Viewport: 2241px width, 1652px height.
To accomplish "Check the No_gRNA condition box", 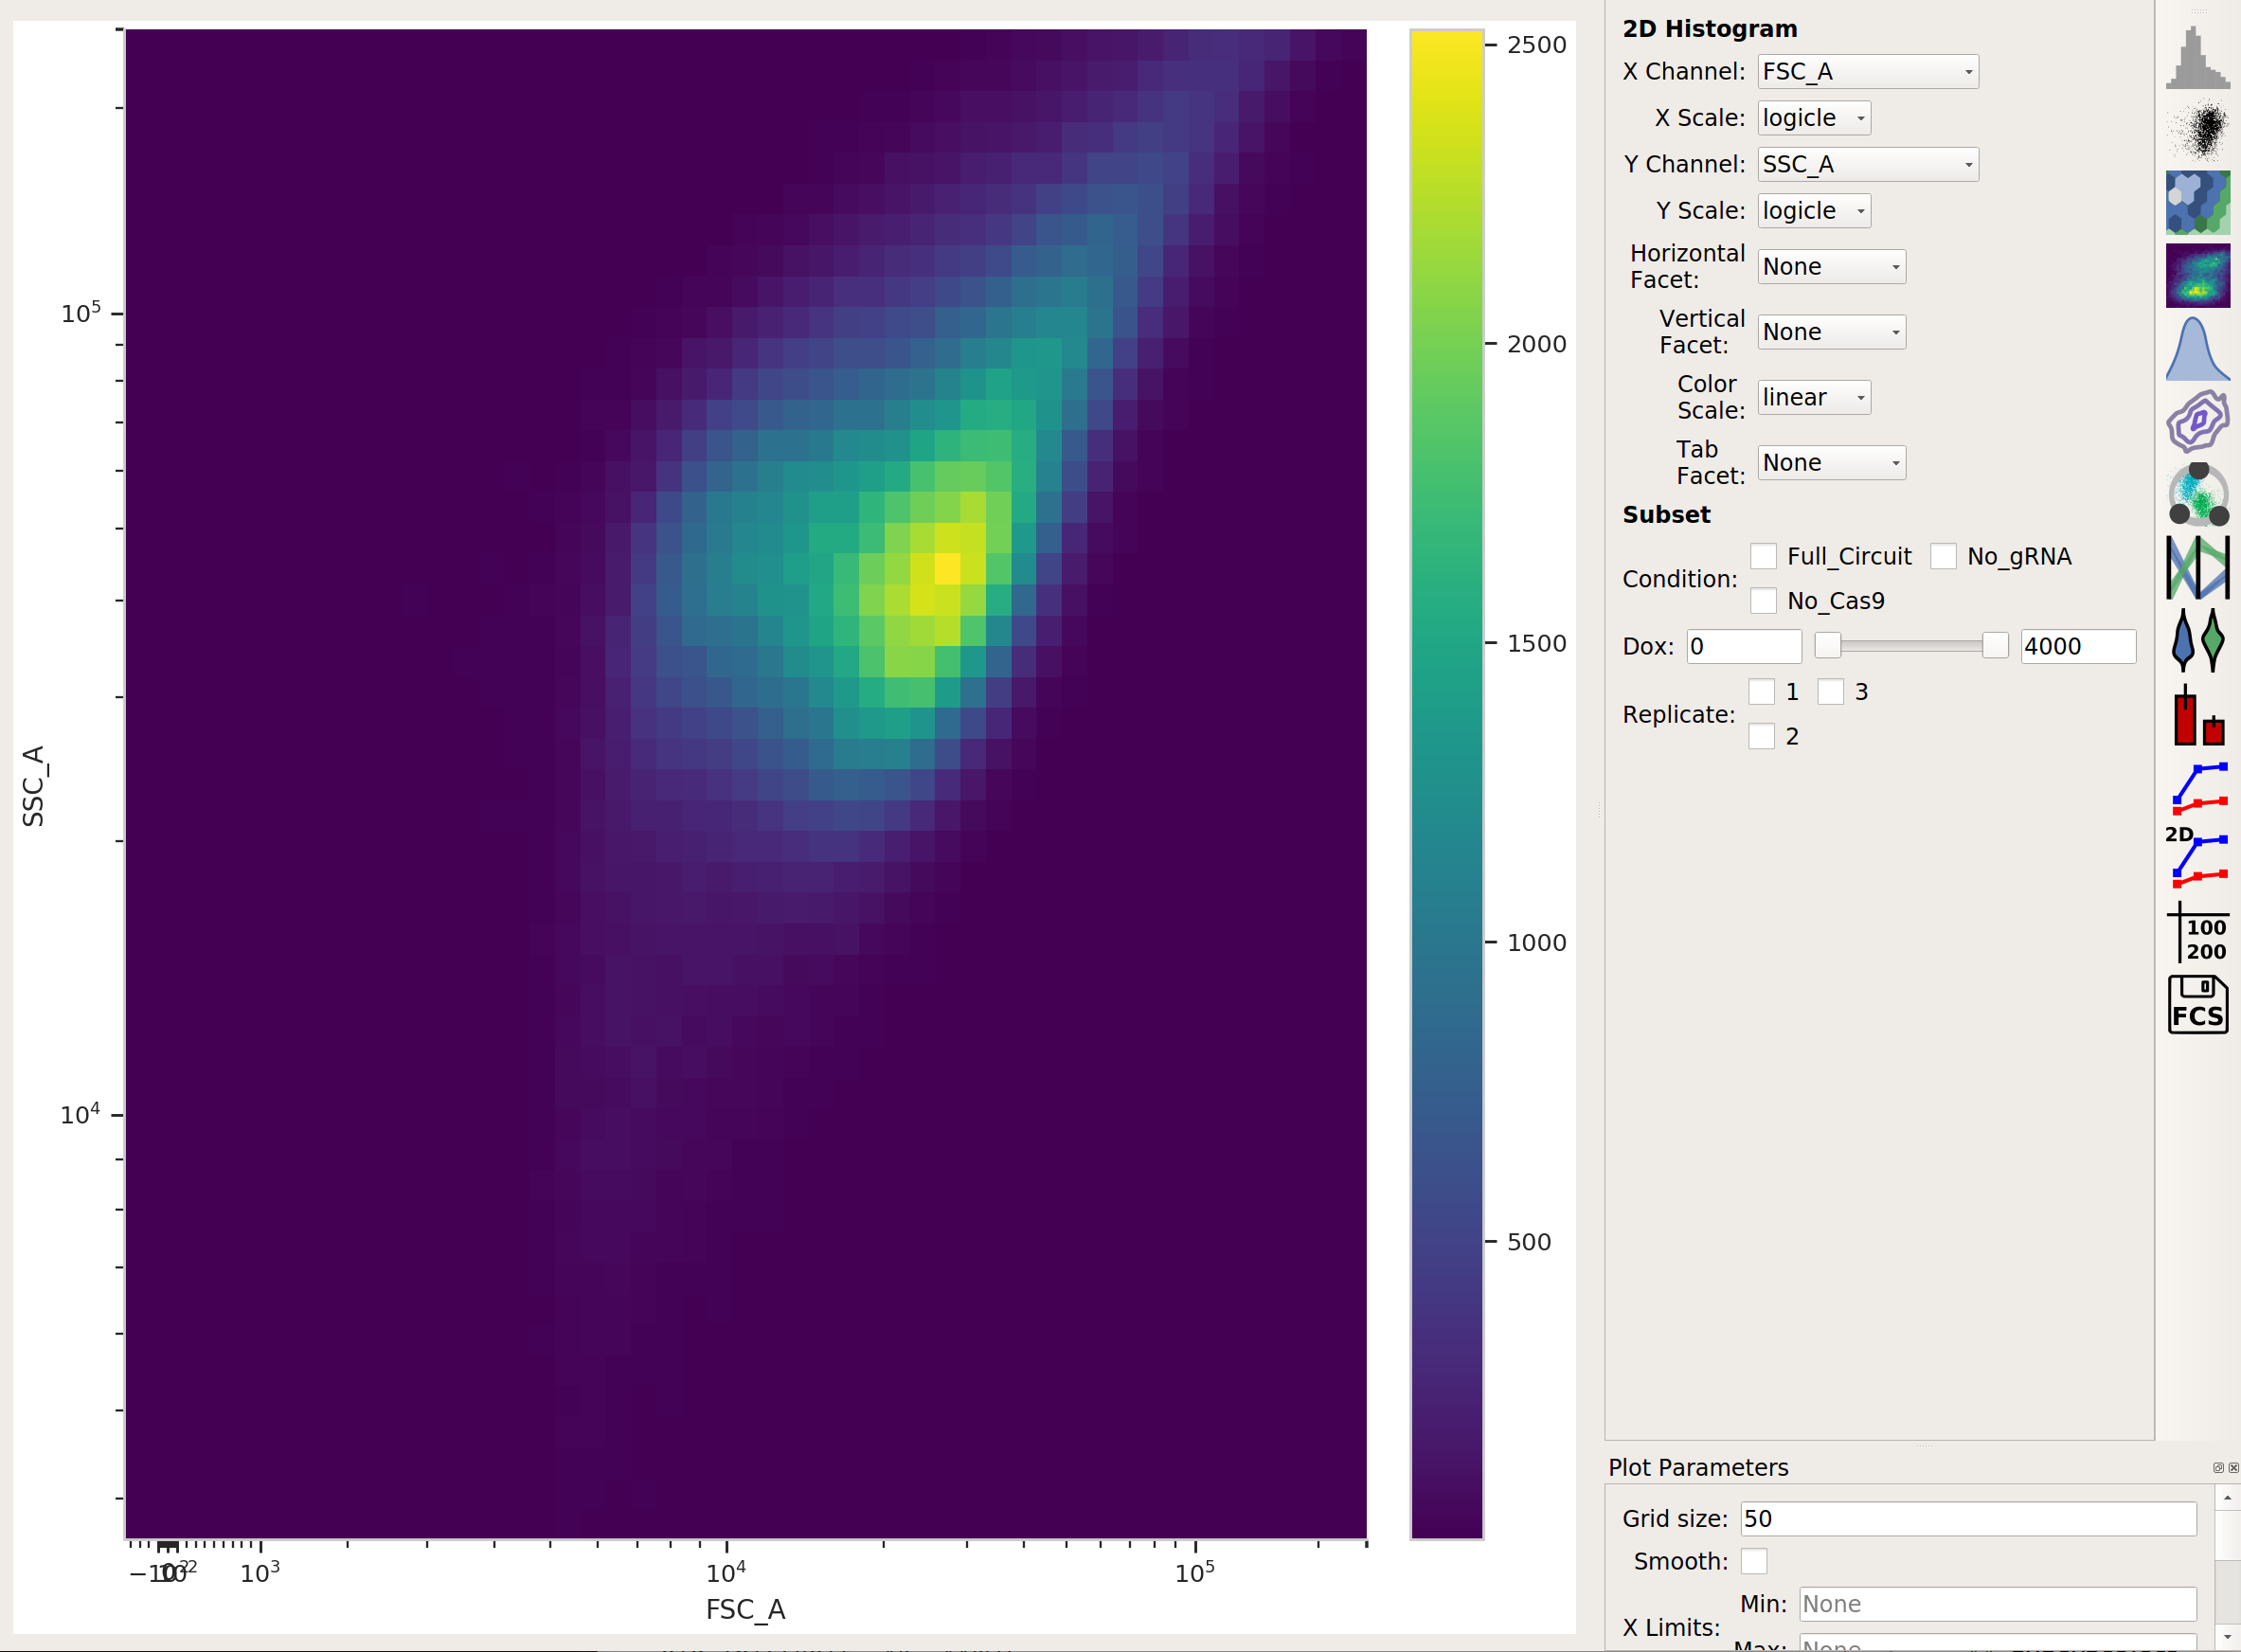I will click(x=1943, y=556).
